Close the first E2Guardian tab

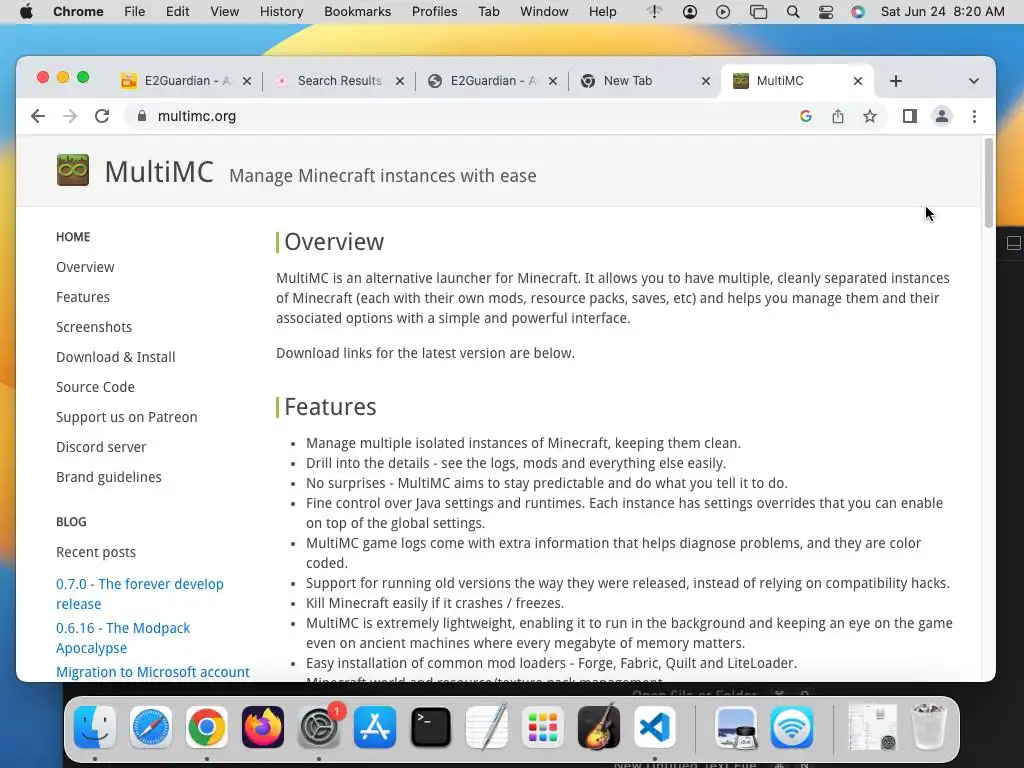click(x=247, y=81)
